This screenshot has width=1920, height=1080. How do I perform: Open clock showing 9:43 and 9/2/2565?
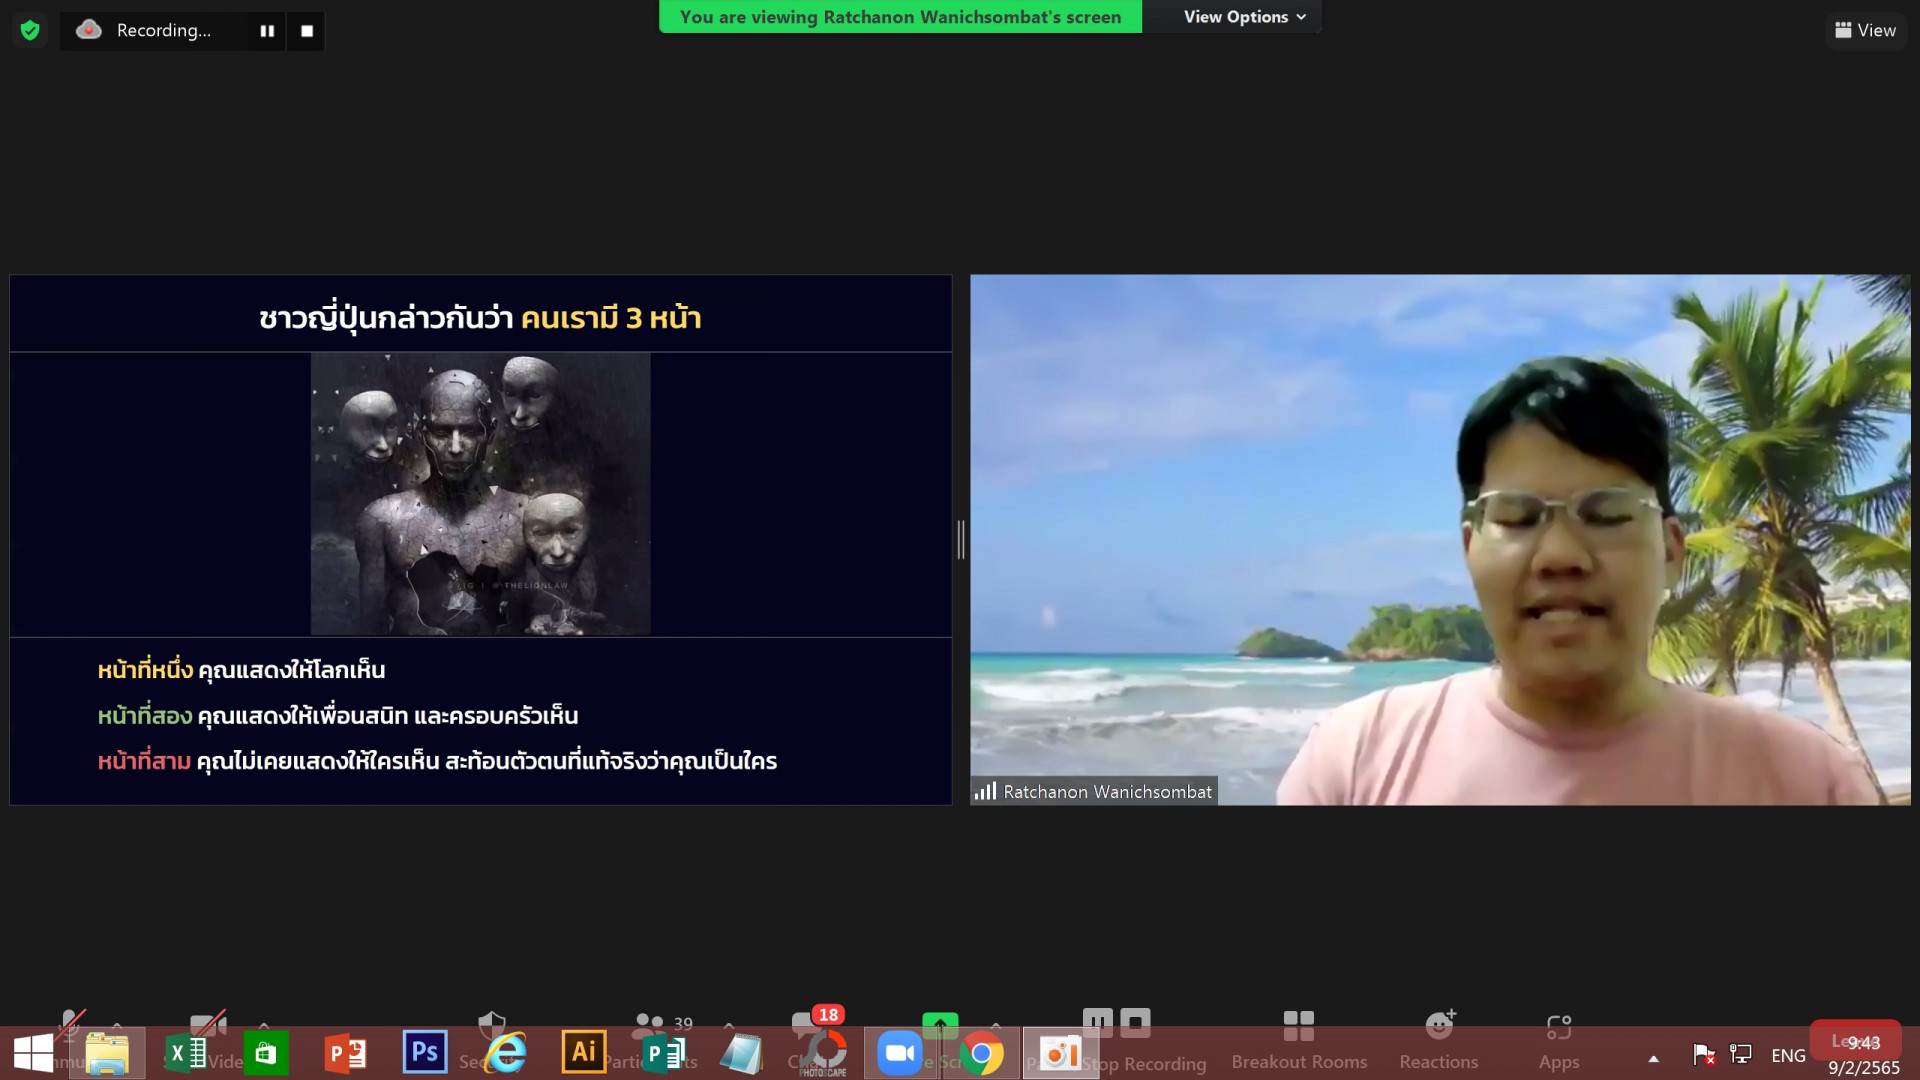(1864, 1055)
